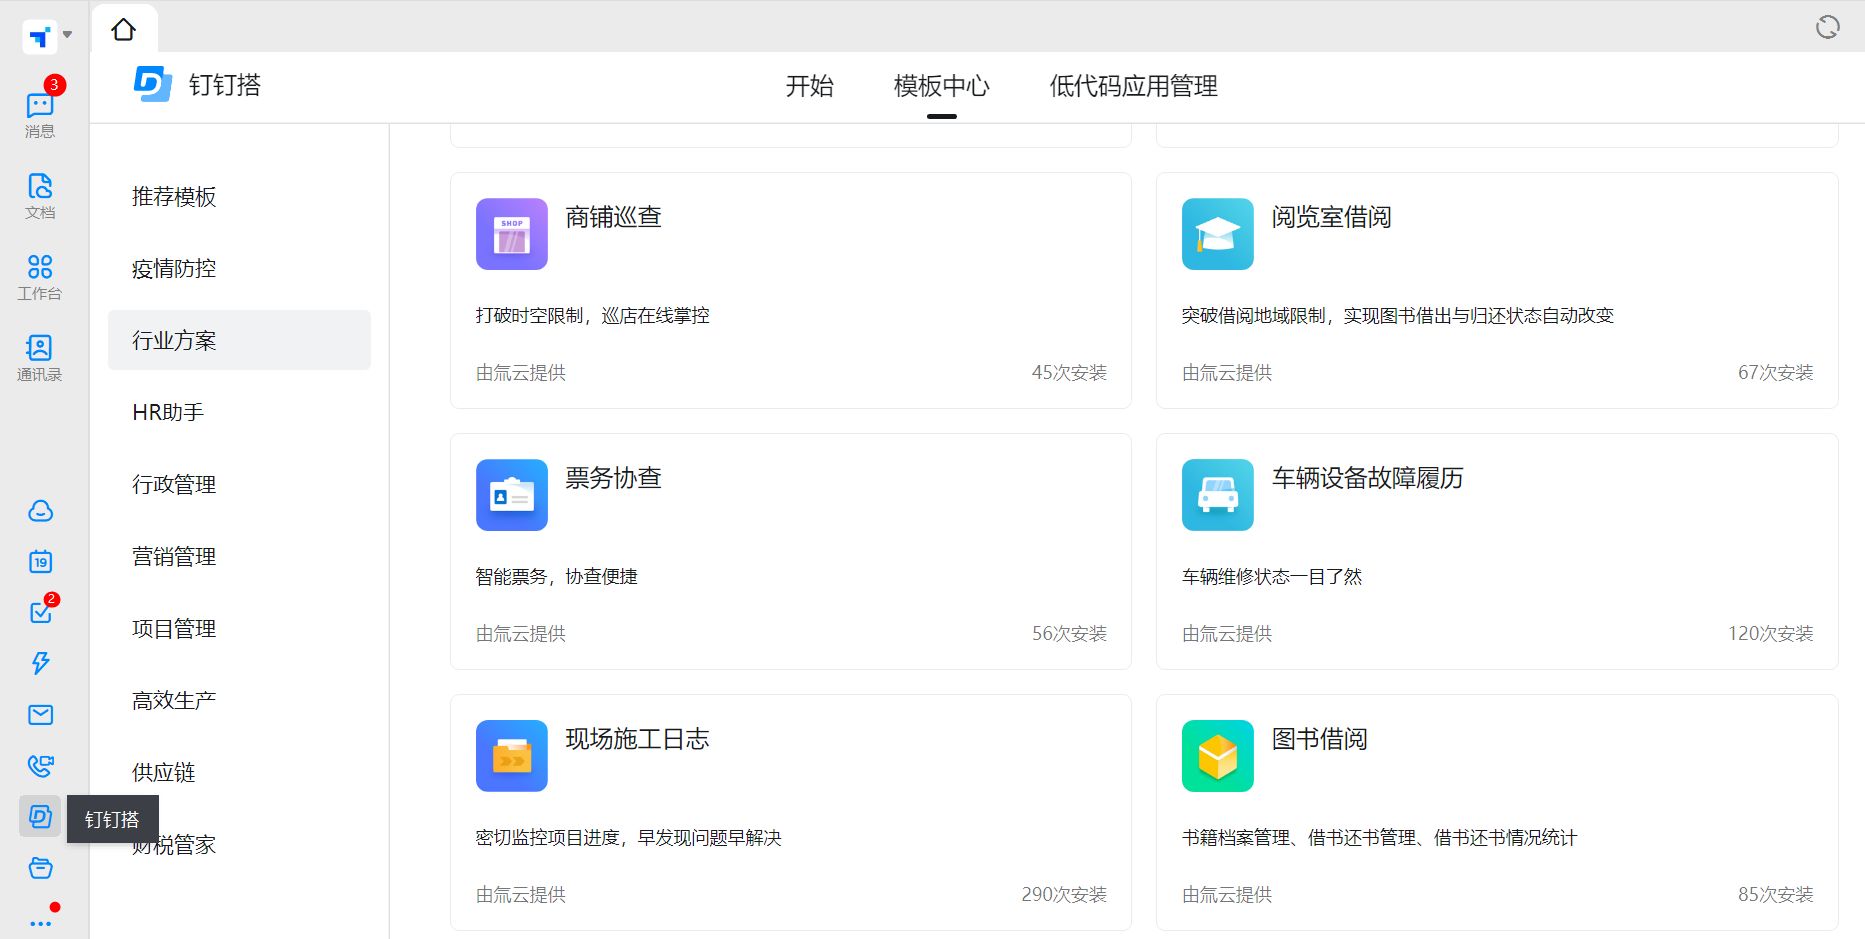Select 营销管理 category

[239, 556]
